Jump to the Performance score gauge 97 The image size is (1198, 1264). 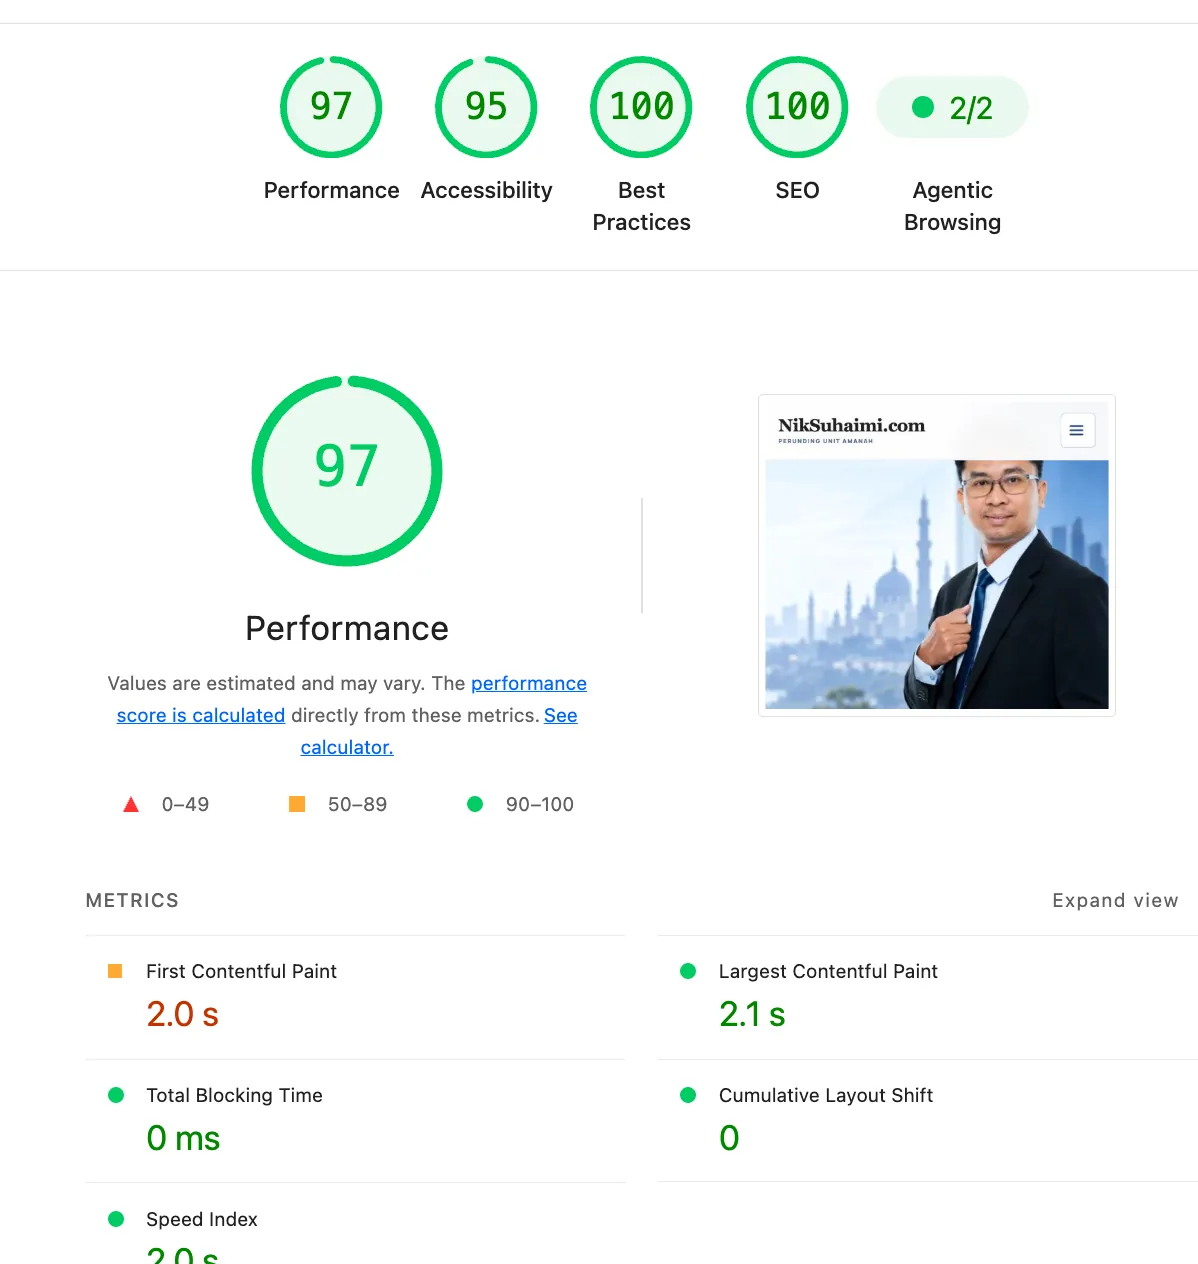click(331, 107)
